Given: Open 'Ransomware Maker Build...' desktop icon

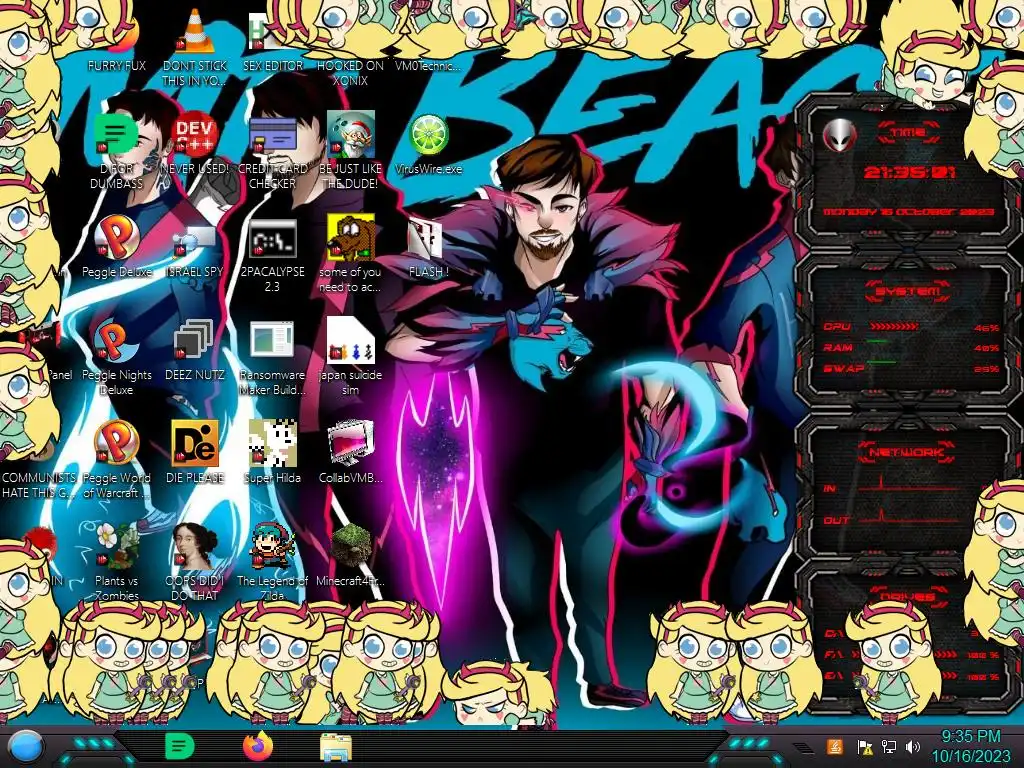Looking at the screenshot, I should pos(272,341).
